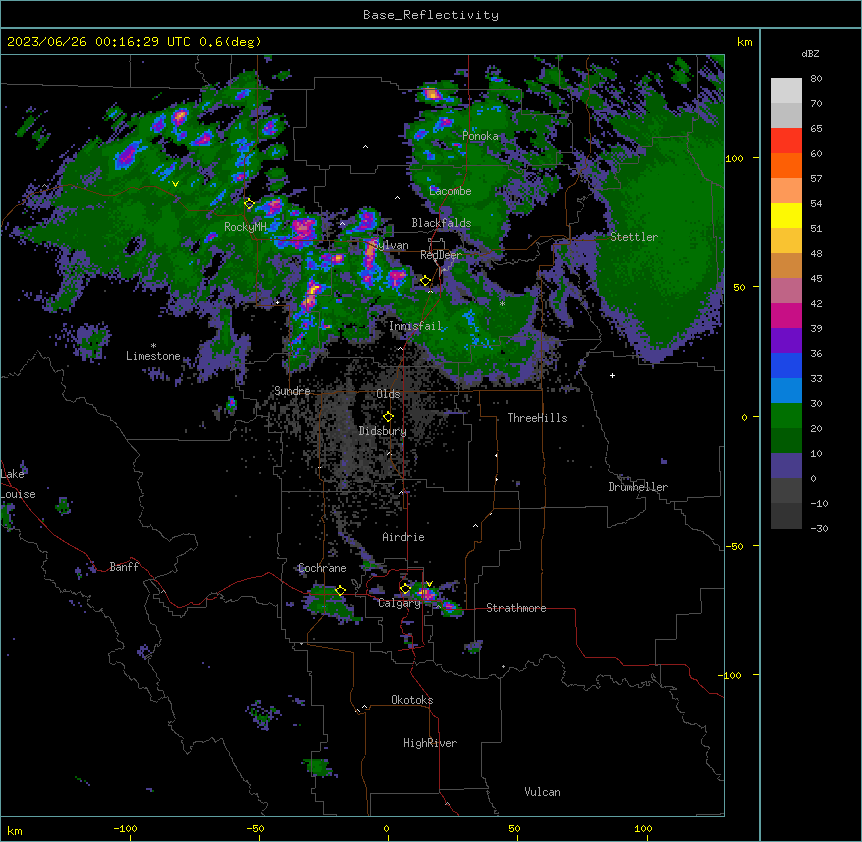Image resolution: width=862 pixels, height=842 pixels.
Task: Click the Calgary city label
Action: click(399, 603)
